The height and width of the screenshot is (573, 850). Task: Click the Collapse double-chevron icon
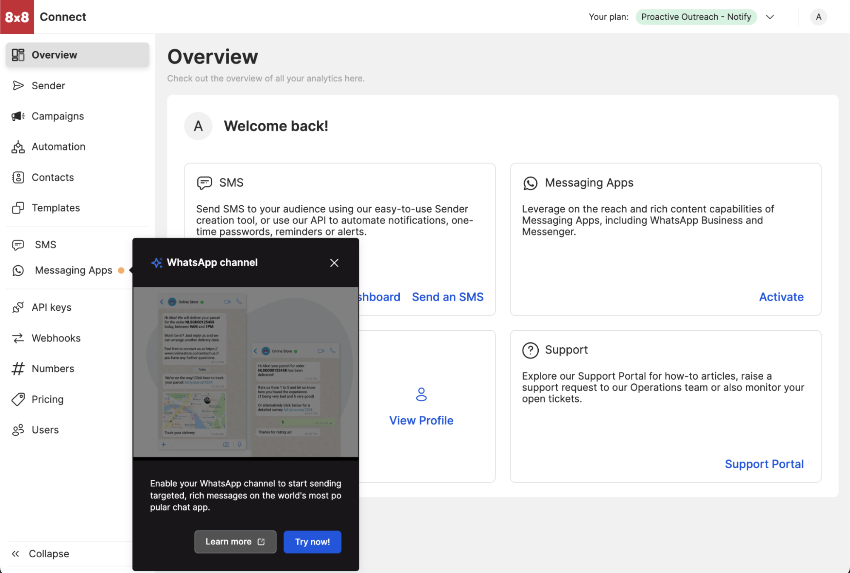click(16, 553)
